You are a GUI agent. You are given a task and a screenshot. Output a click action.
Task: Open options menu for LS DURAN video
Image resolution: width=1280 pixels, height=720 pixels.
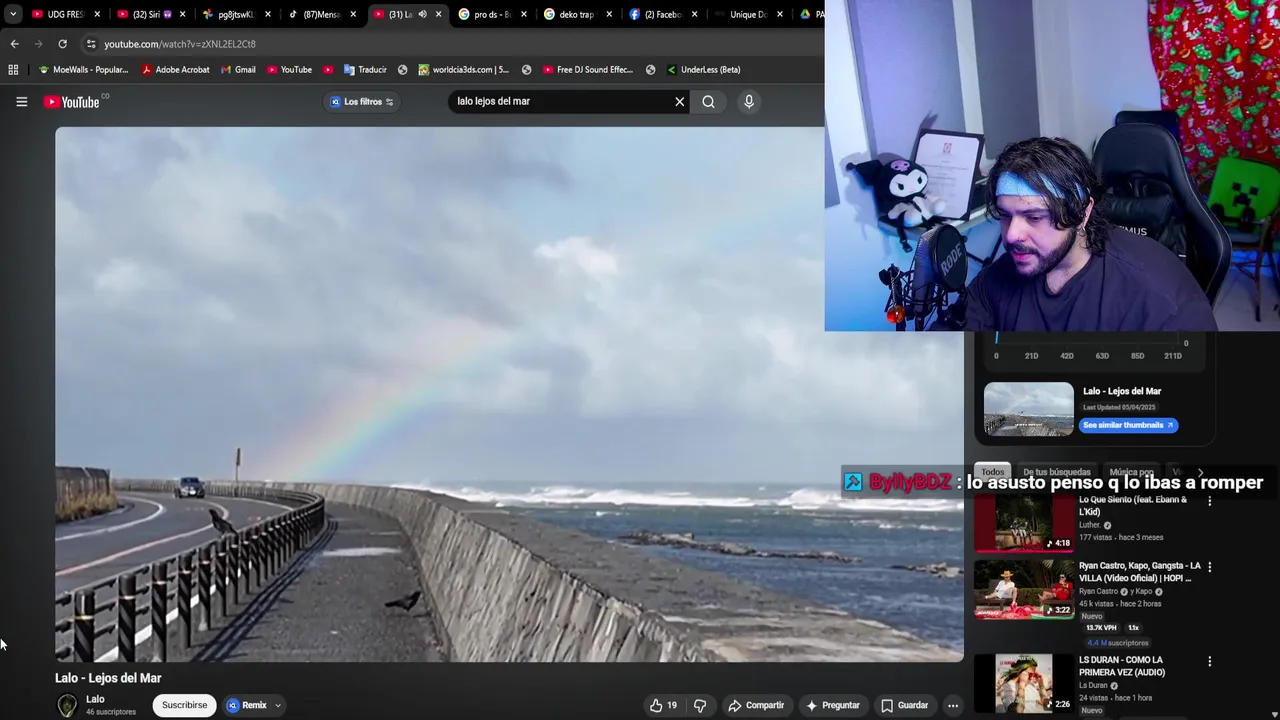(x=1209, y=661)
